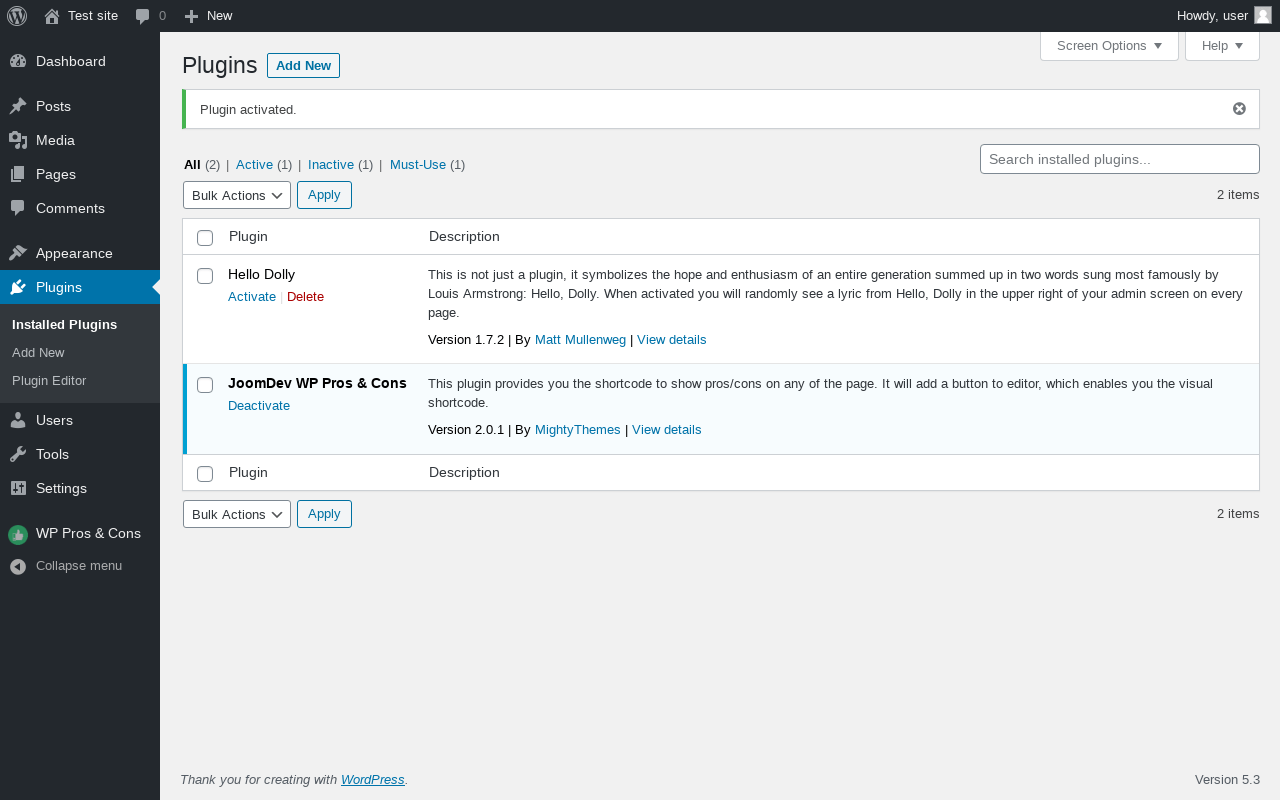The height and width of the screenshot is (800, 1280).
Task: Open the bottom Bulk Actions dropdown
Action: click(237, 514)
